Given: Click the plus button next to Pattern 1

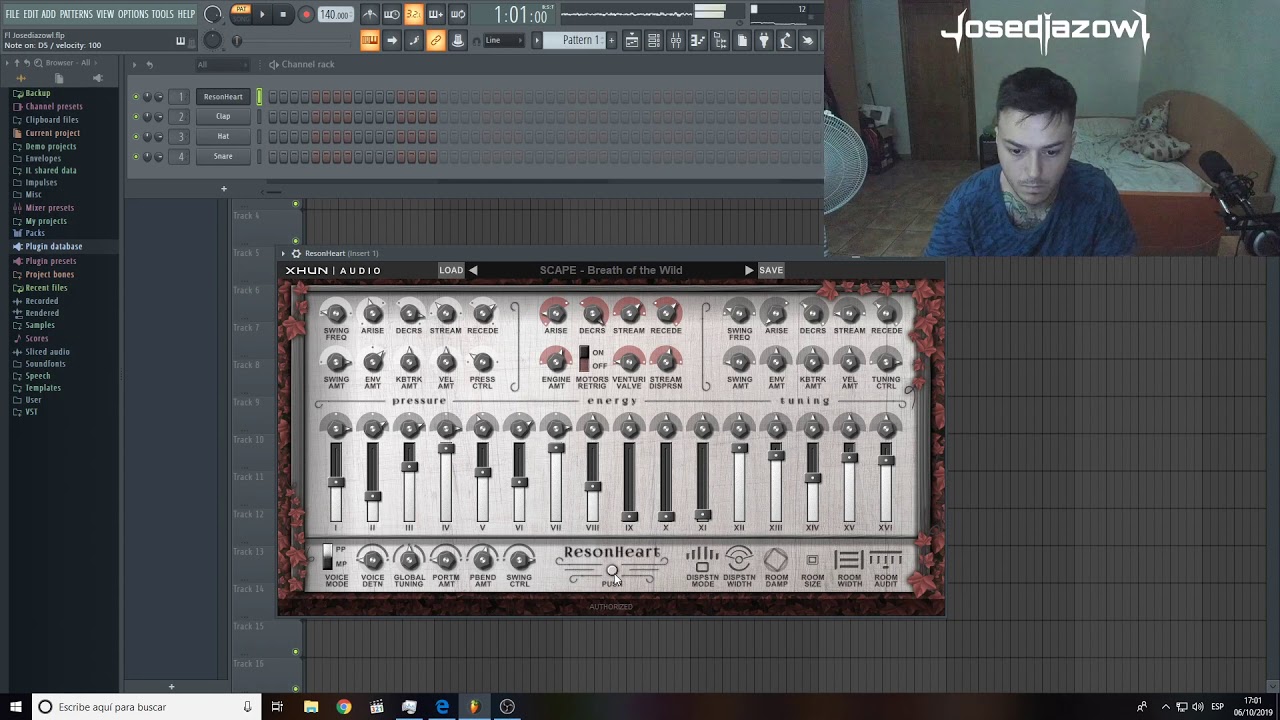Looking at the screenshot, I should [610, 40].
